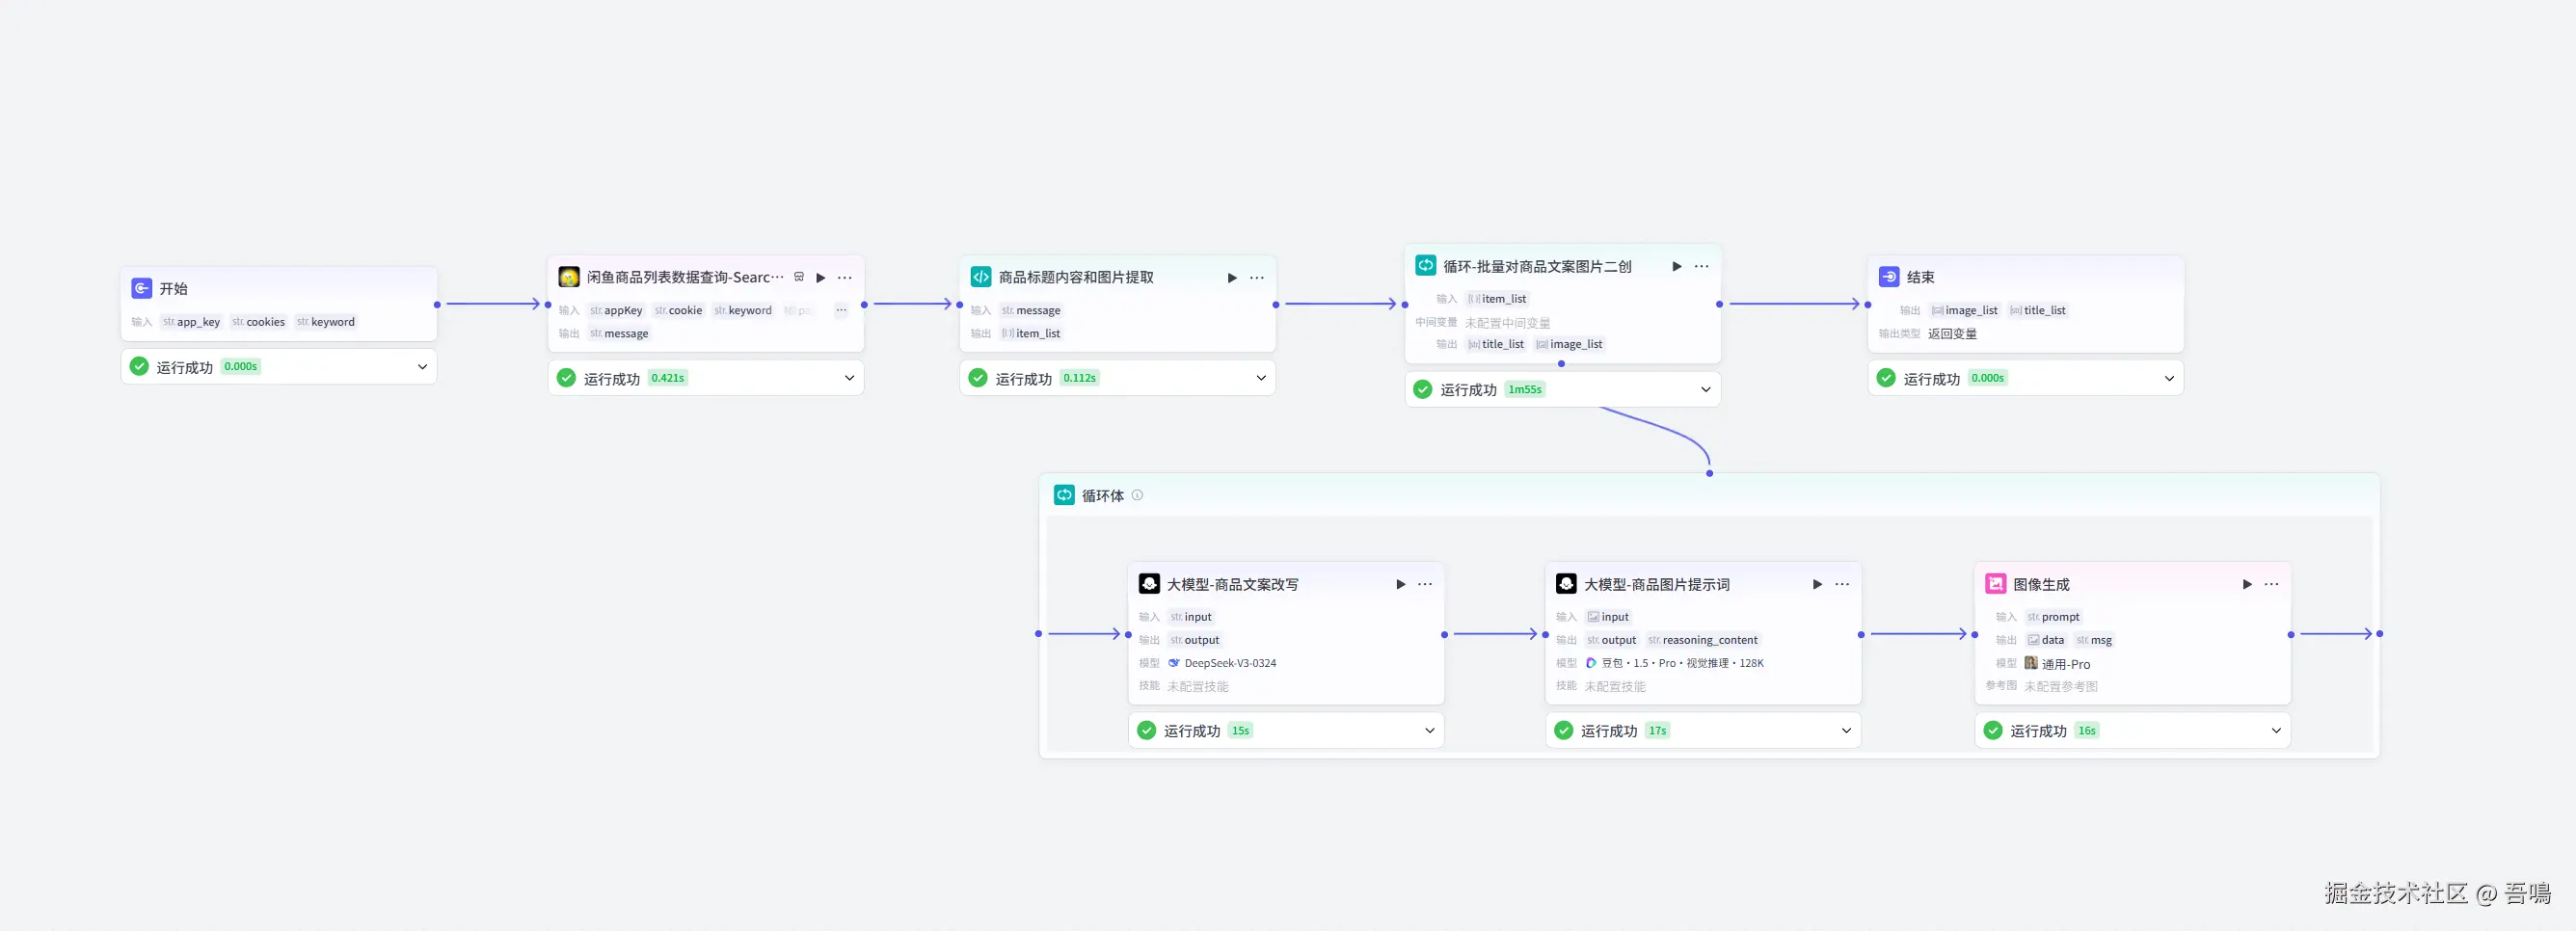Click the image_list output in 结束 node
The height and width of the screenshot is (931, 2576).
[1964, 310]
